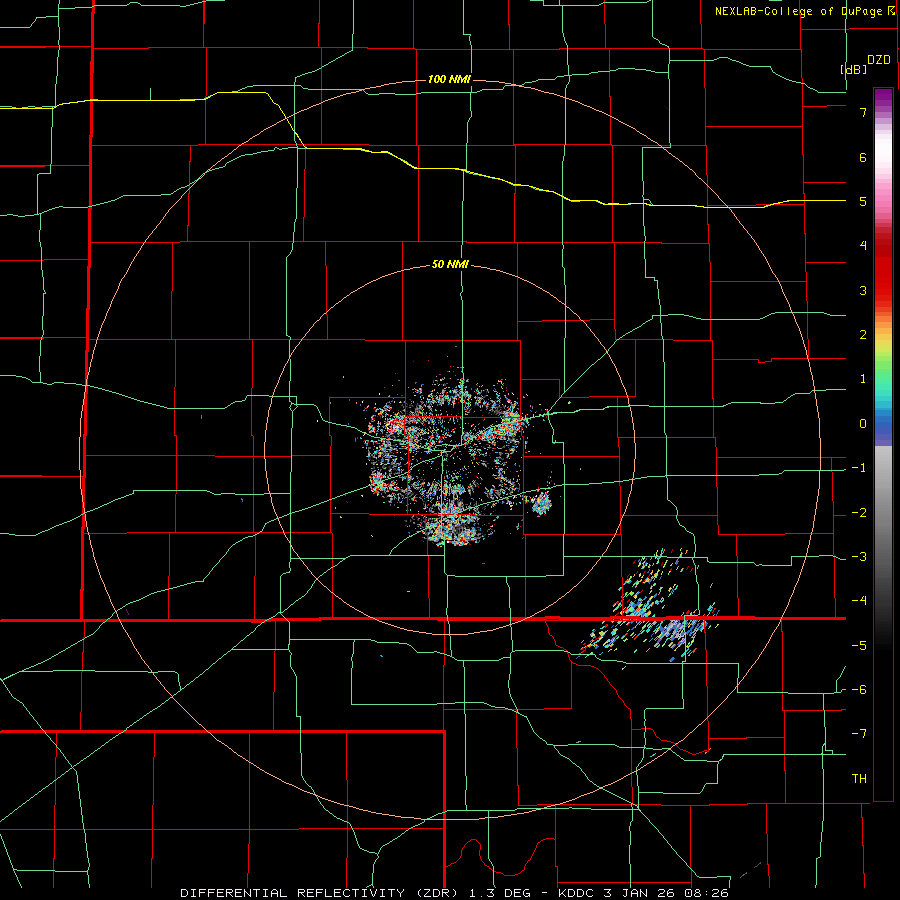Click the -3 value on the ZDR scale

(859, 557)
